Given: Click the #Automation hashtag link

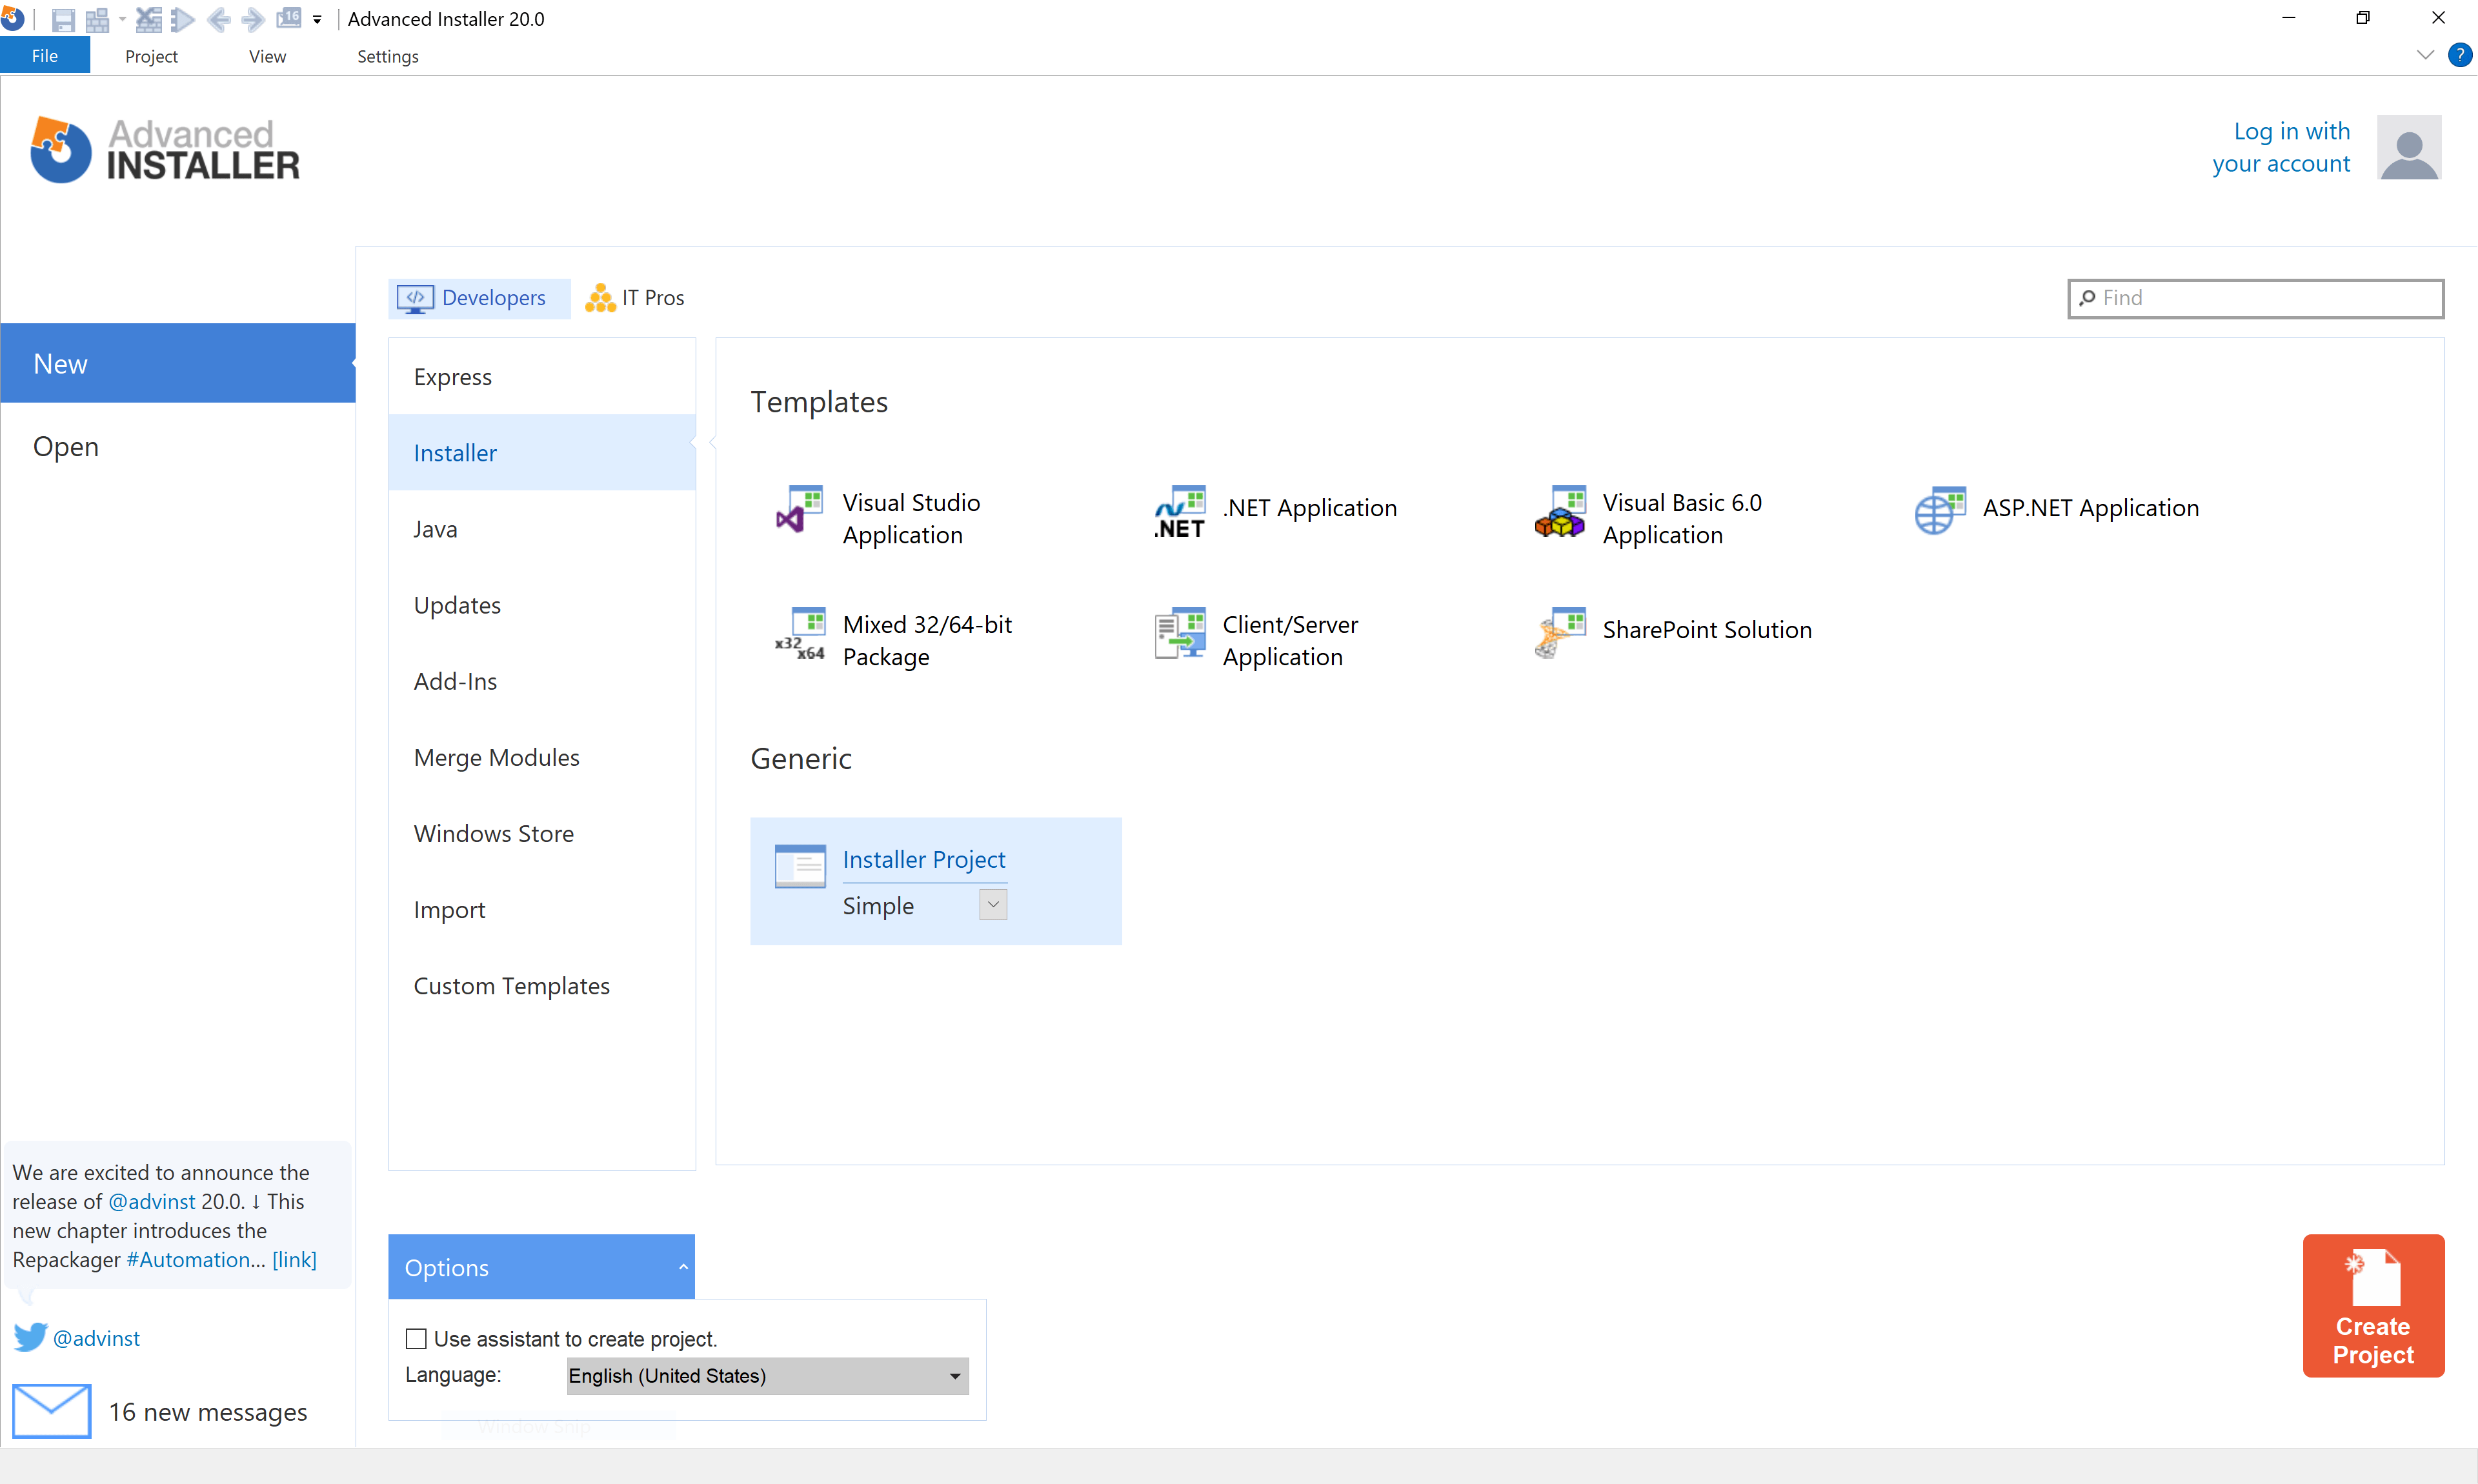Looking at the screenshot, I should 188,1259.
